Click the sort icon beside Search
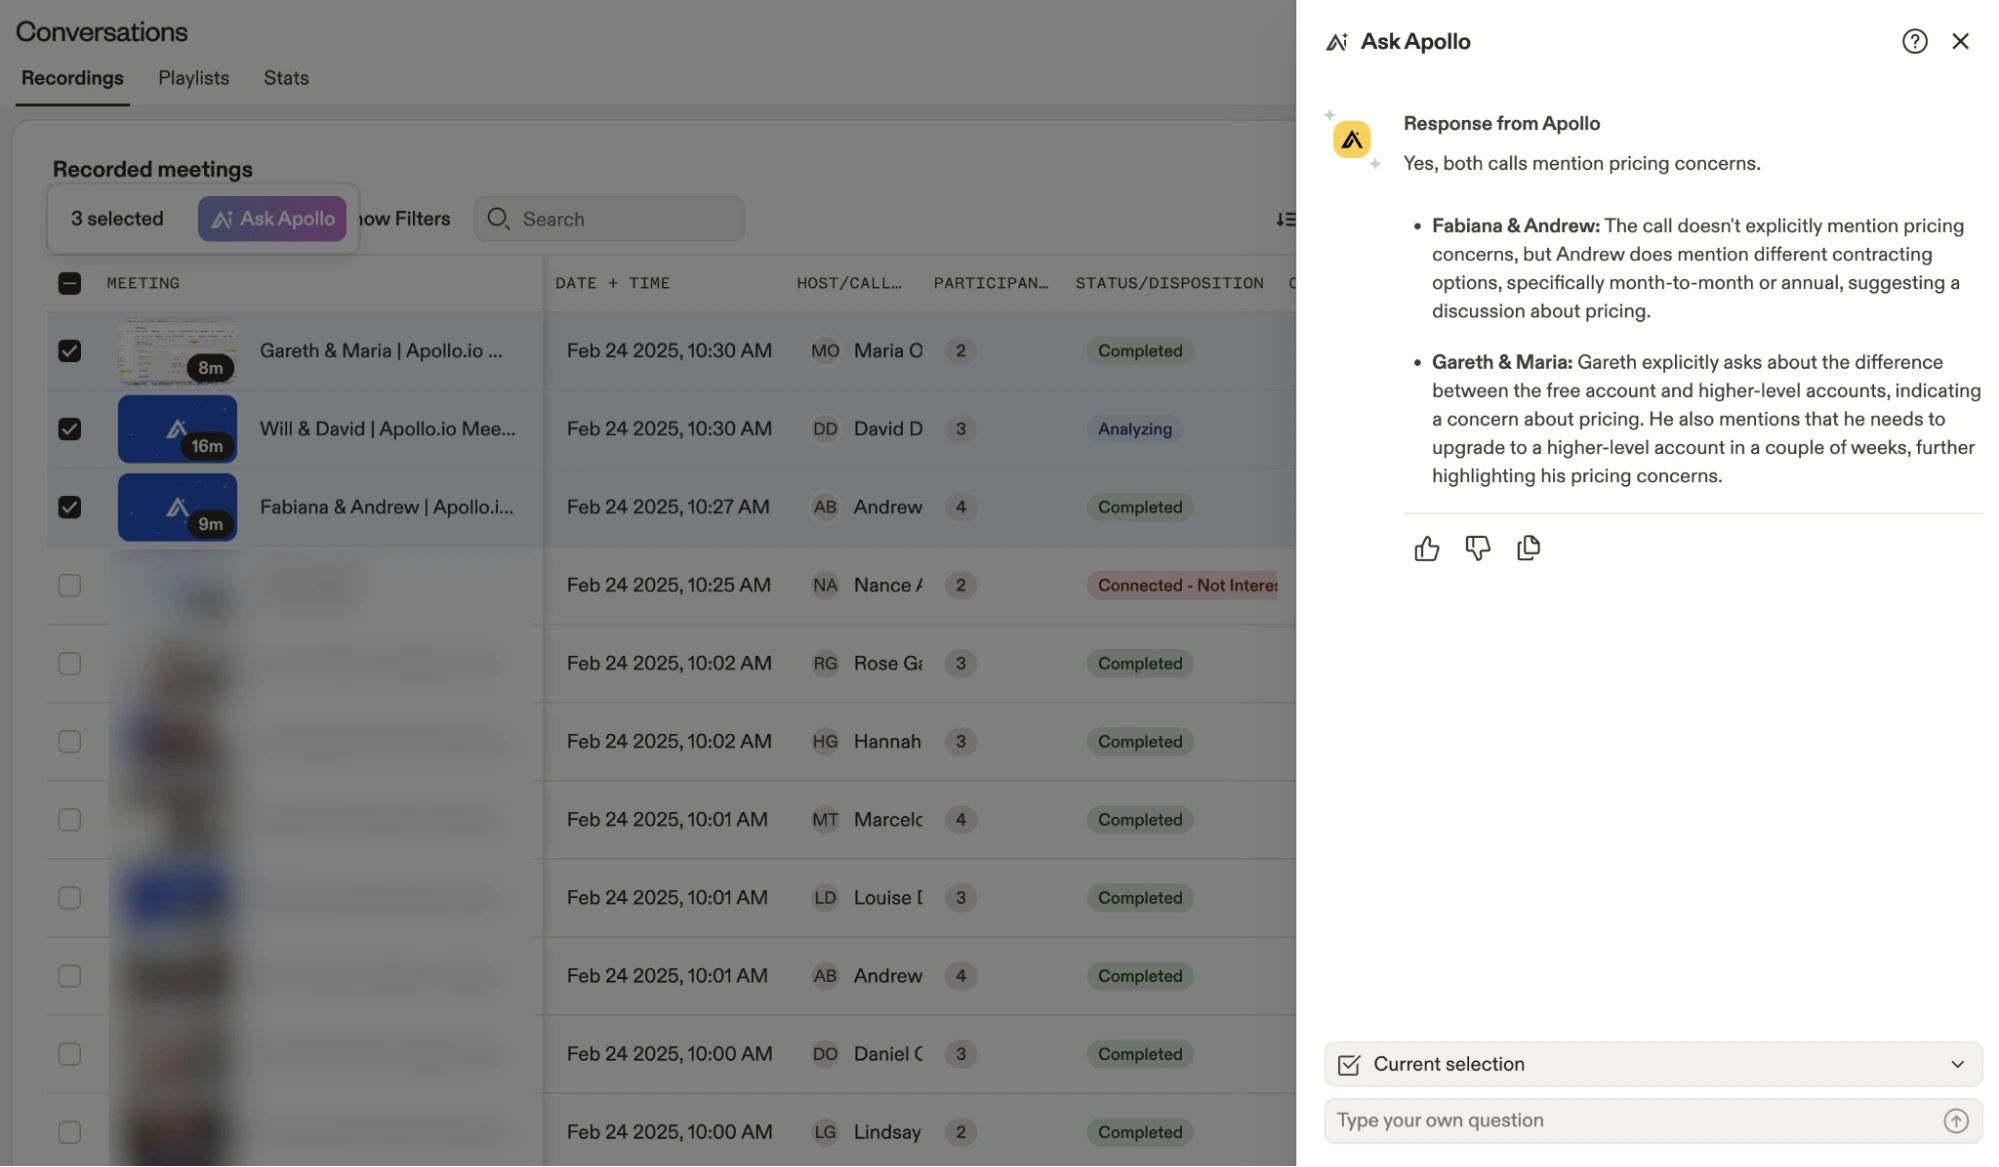Viewport: 1999px width, 1167px height. [x=1285, y=219]
